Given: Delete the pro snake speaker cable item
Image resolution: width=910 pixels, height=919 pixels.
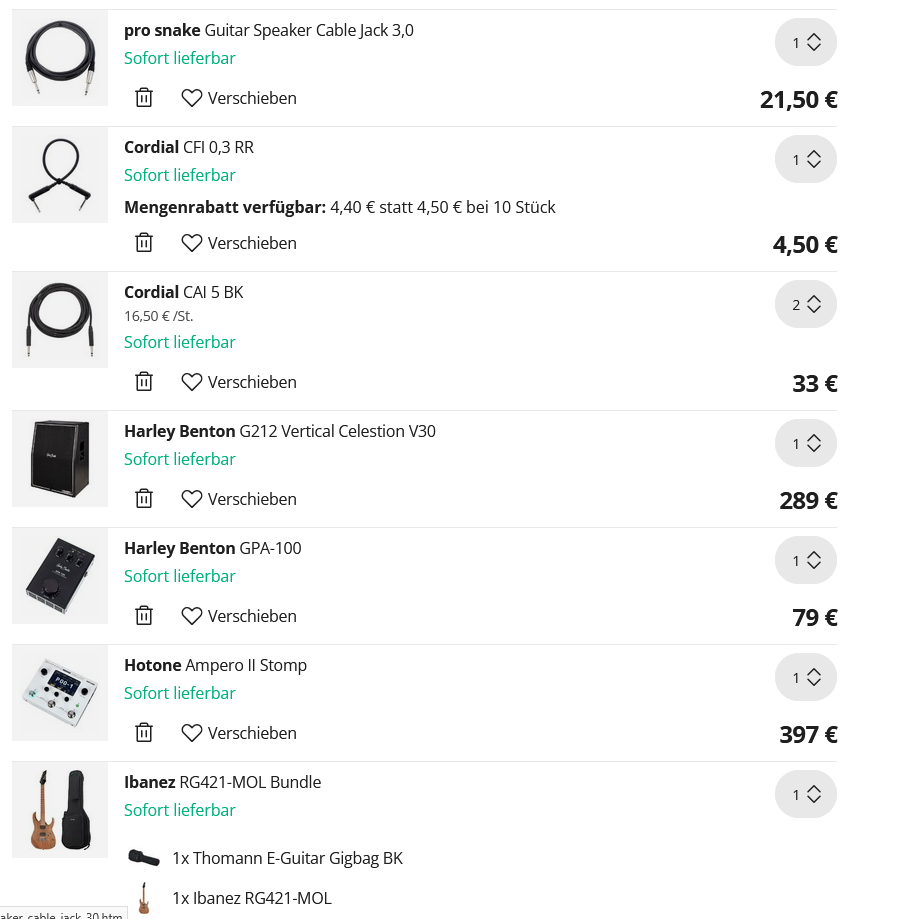Looking at the screenshot, I should point(144,98).
